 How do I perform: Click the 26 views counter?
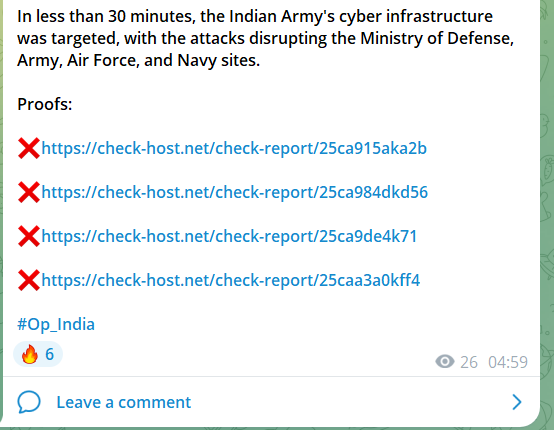[469, 363]
